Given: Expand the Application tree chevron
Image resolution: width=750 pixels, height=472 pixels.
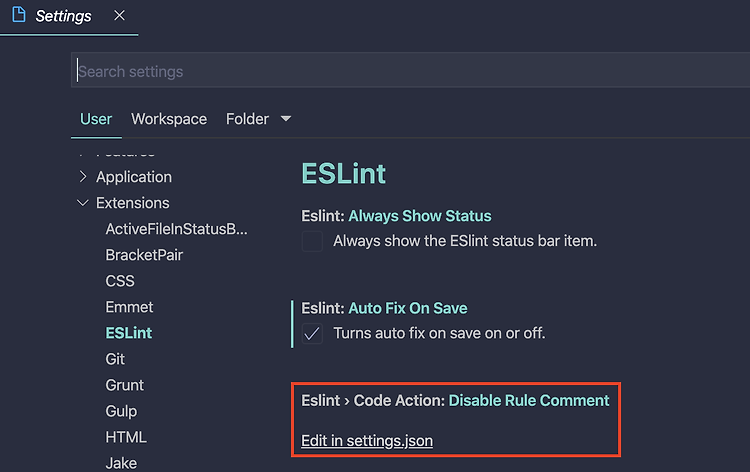Looking at the screenshot, I should point(83,176).
